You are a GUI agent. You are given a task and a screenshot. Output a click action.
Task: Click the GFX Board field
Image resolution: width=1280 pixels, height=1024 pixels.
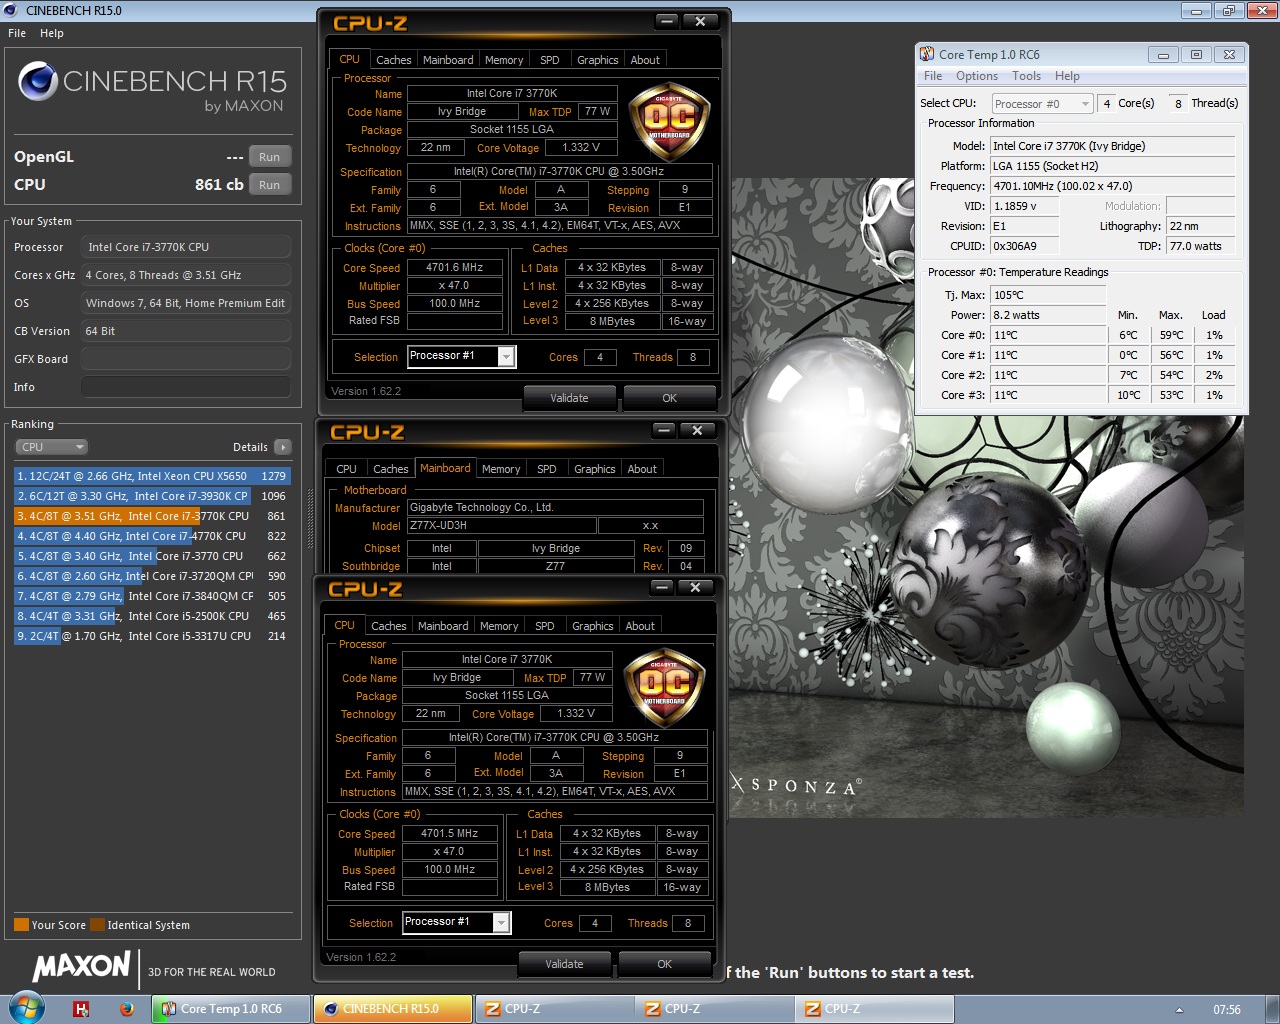click(186, 359)
